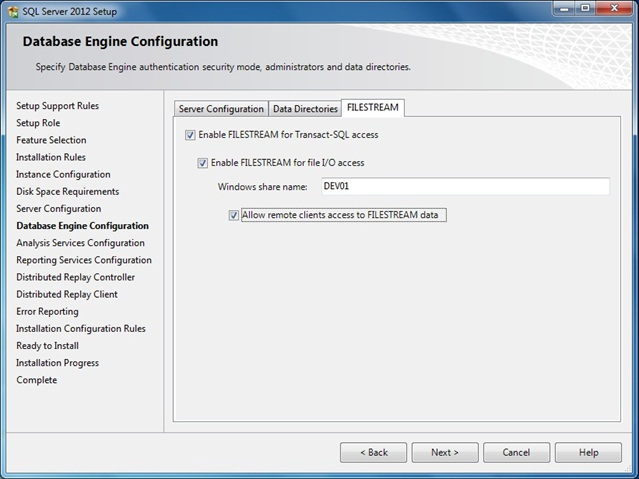Click Distributed Replay Controller step
The image size is (639, 479).
(75, 277)
